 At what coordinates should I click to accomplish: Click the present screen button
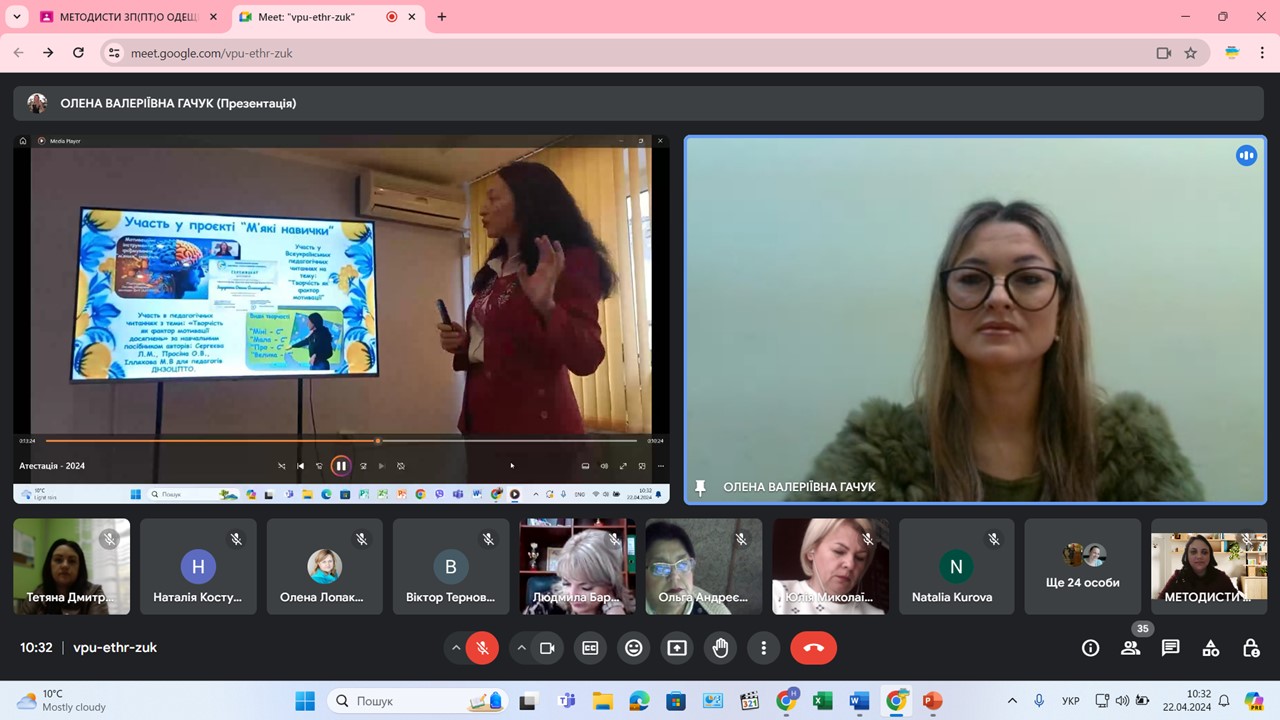tap(677, 648)
